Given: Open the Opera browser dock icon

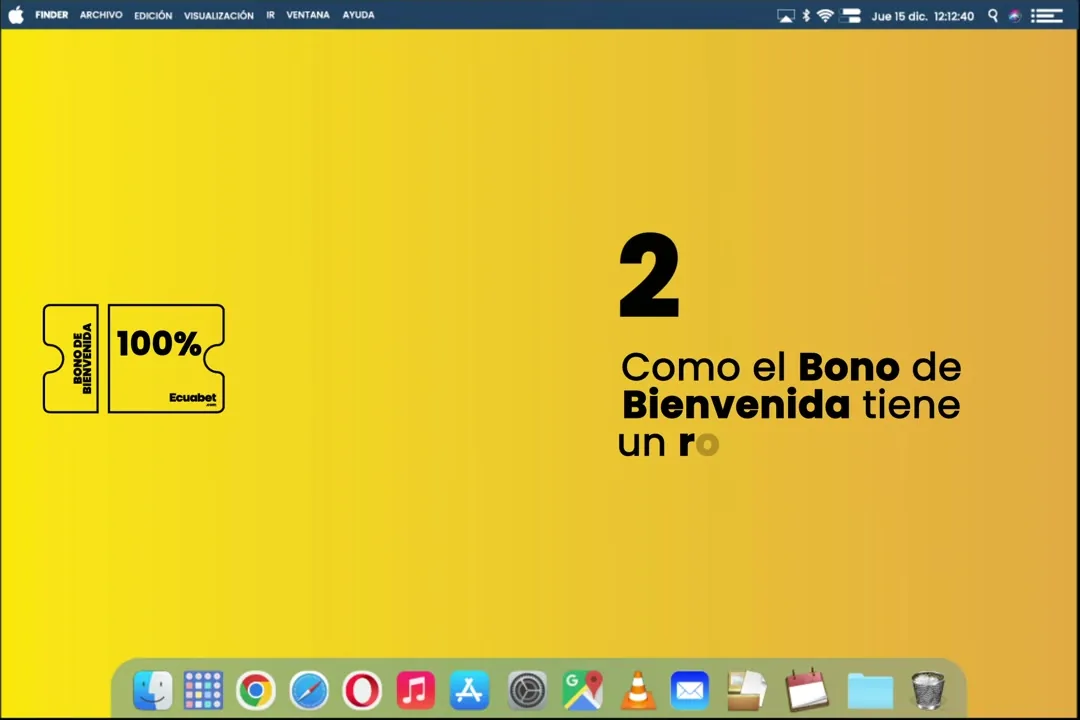Looking at the screenshot, I should (362, 690).
